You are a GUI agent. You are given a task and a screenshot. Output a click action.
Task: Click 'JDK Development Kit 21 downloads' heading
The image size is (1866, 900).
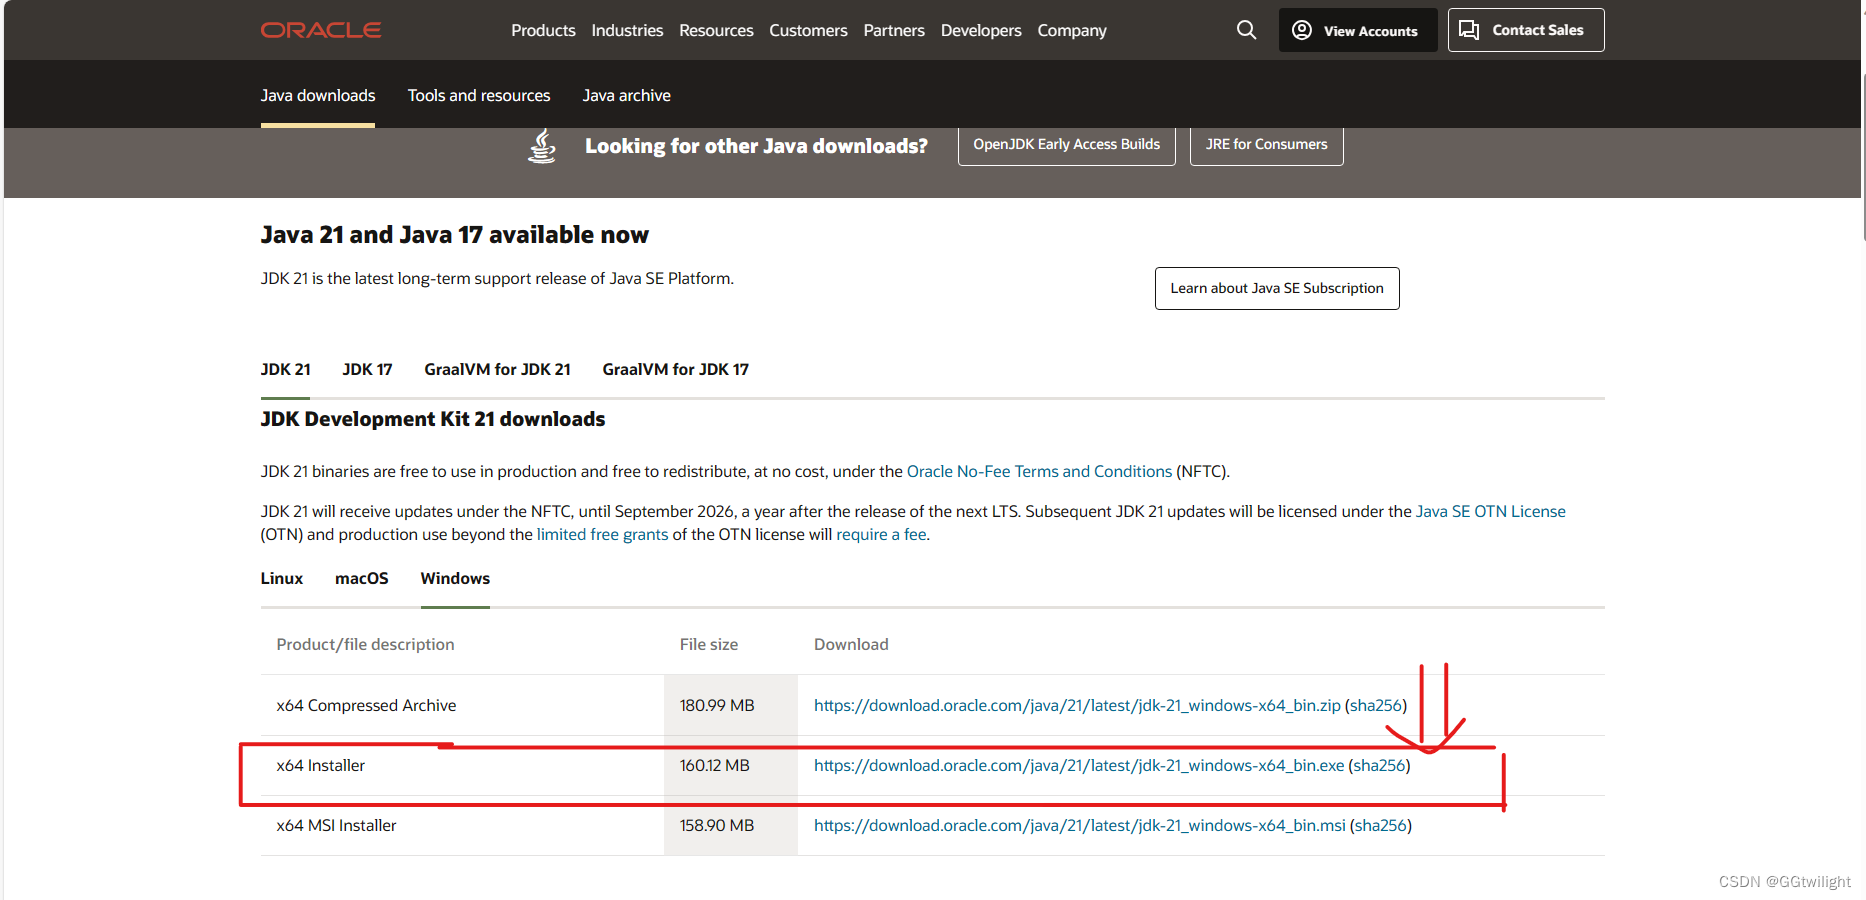[x=433, y=419]
